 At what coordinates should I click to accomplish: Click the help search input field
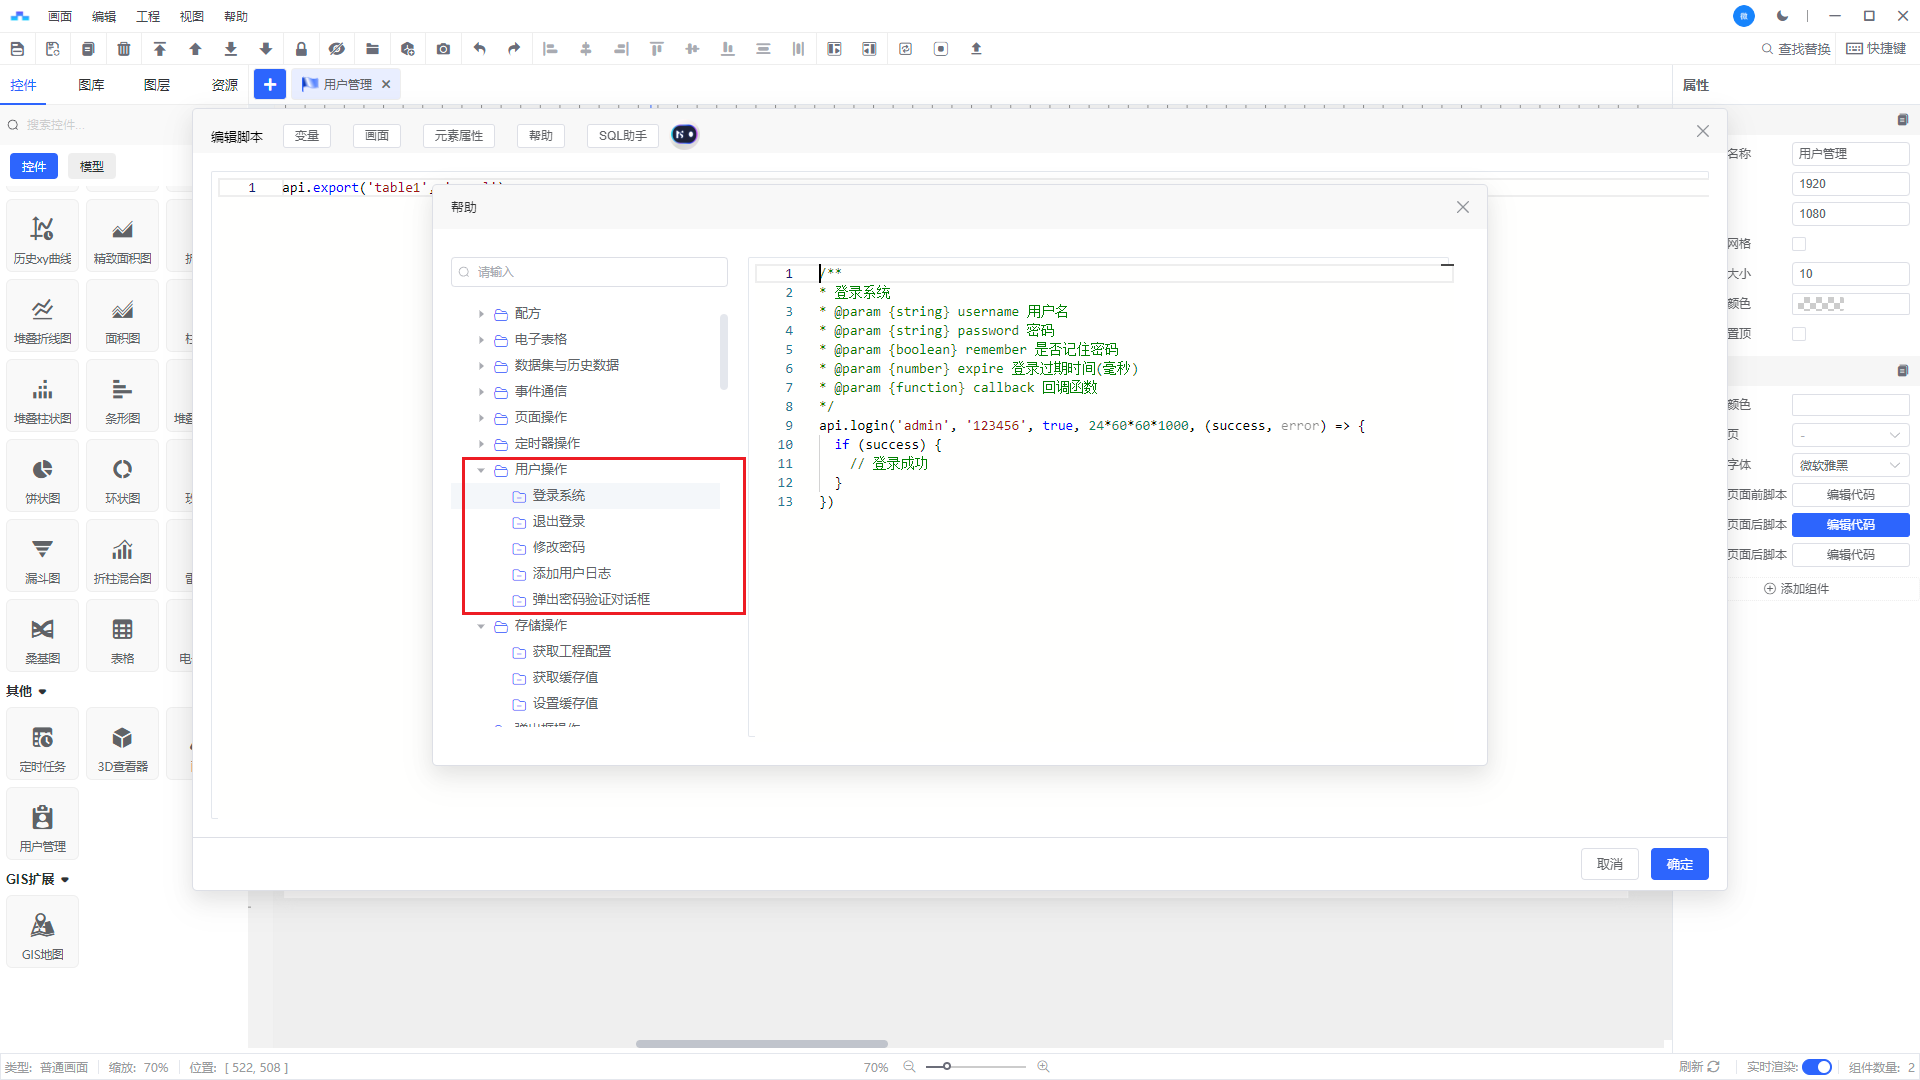tap(590, 272)
